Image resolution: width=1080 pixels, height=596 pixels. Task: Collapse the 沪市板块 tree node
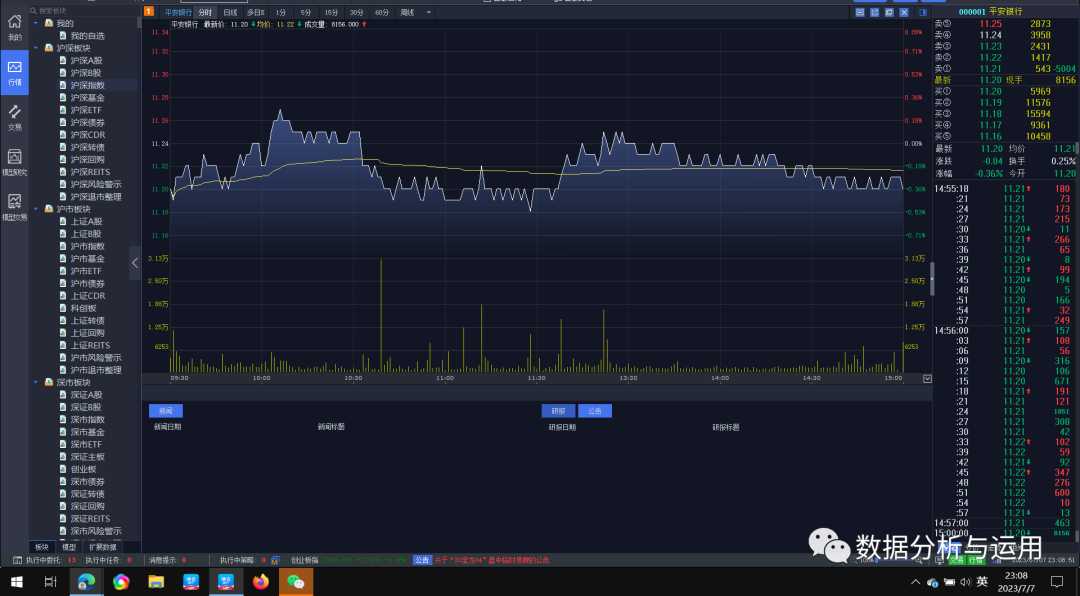pos(36,209)
